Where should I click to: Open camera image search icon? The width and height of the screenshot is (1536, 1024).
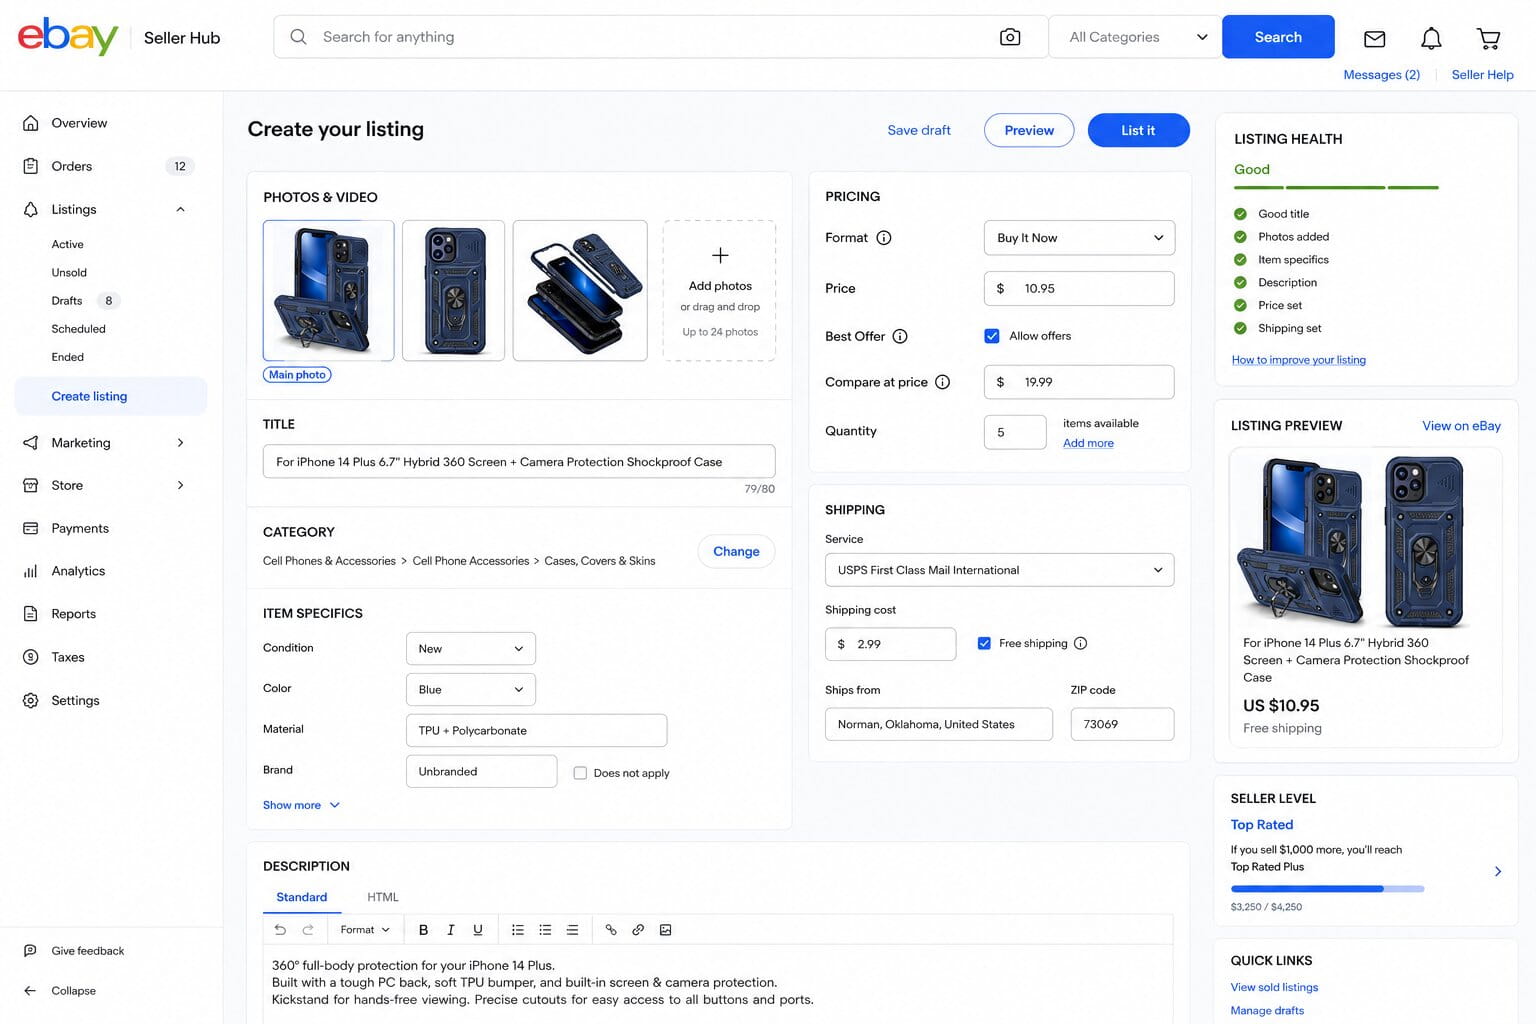(x=1010, y=37)
